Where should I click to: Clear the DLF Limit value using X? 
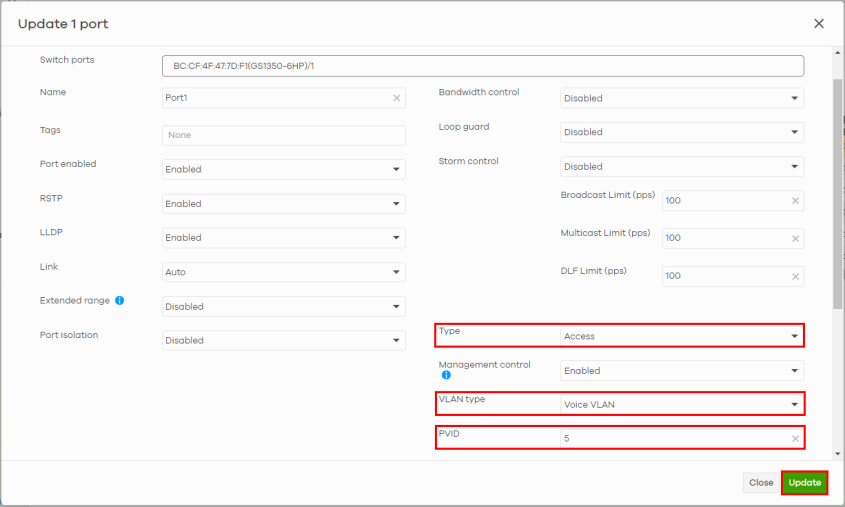pyautogui.click(x=795, y=276)
